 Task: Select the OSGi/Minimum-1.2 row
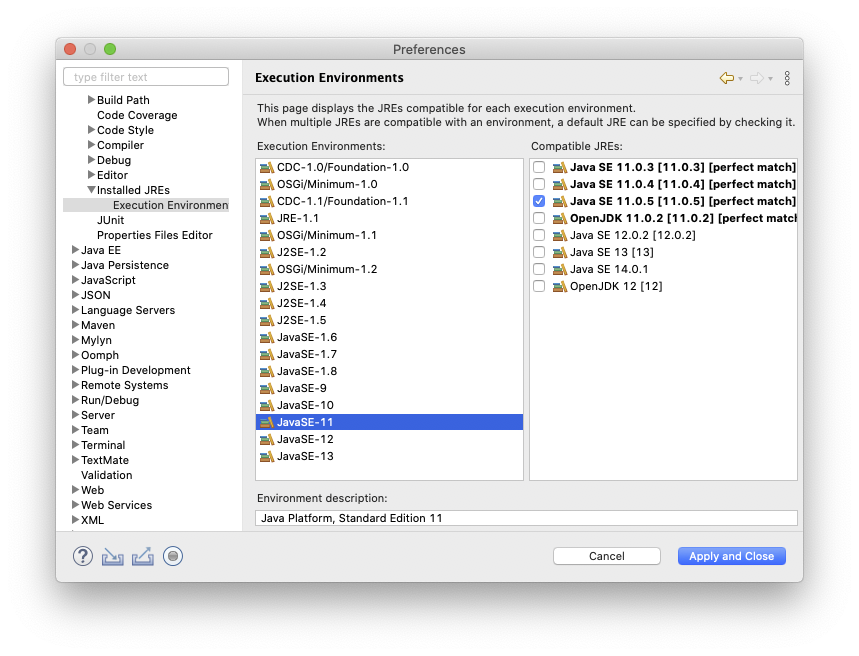(x=389, y=270)
